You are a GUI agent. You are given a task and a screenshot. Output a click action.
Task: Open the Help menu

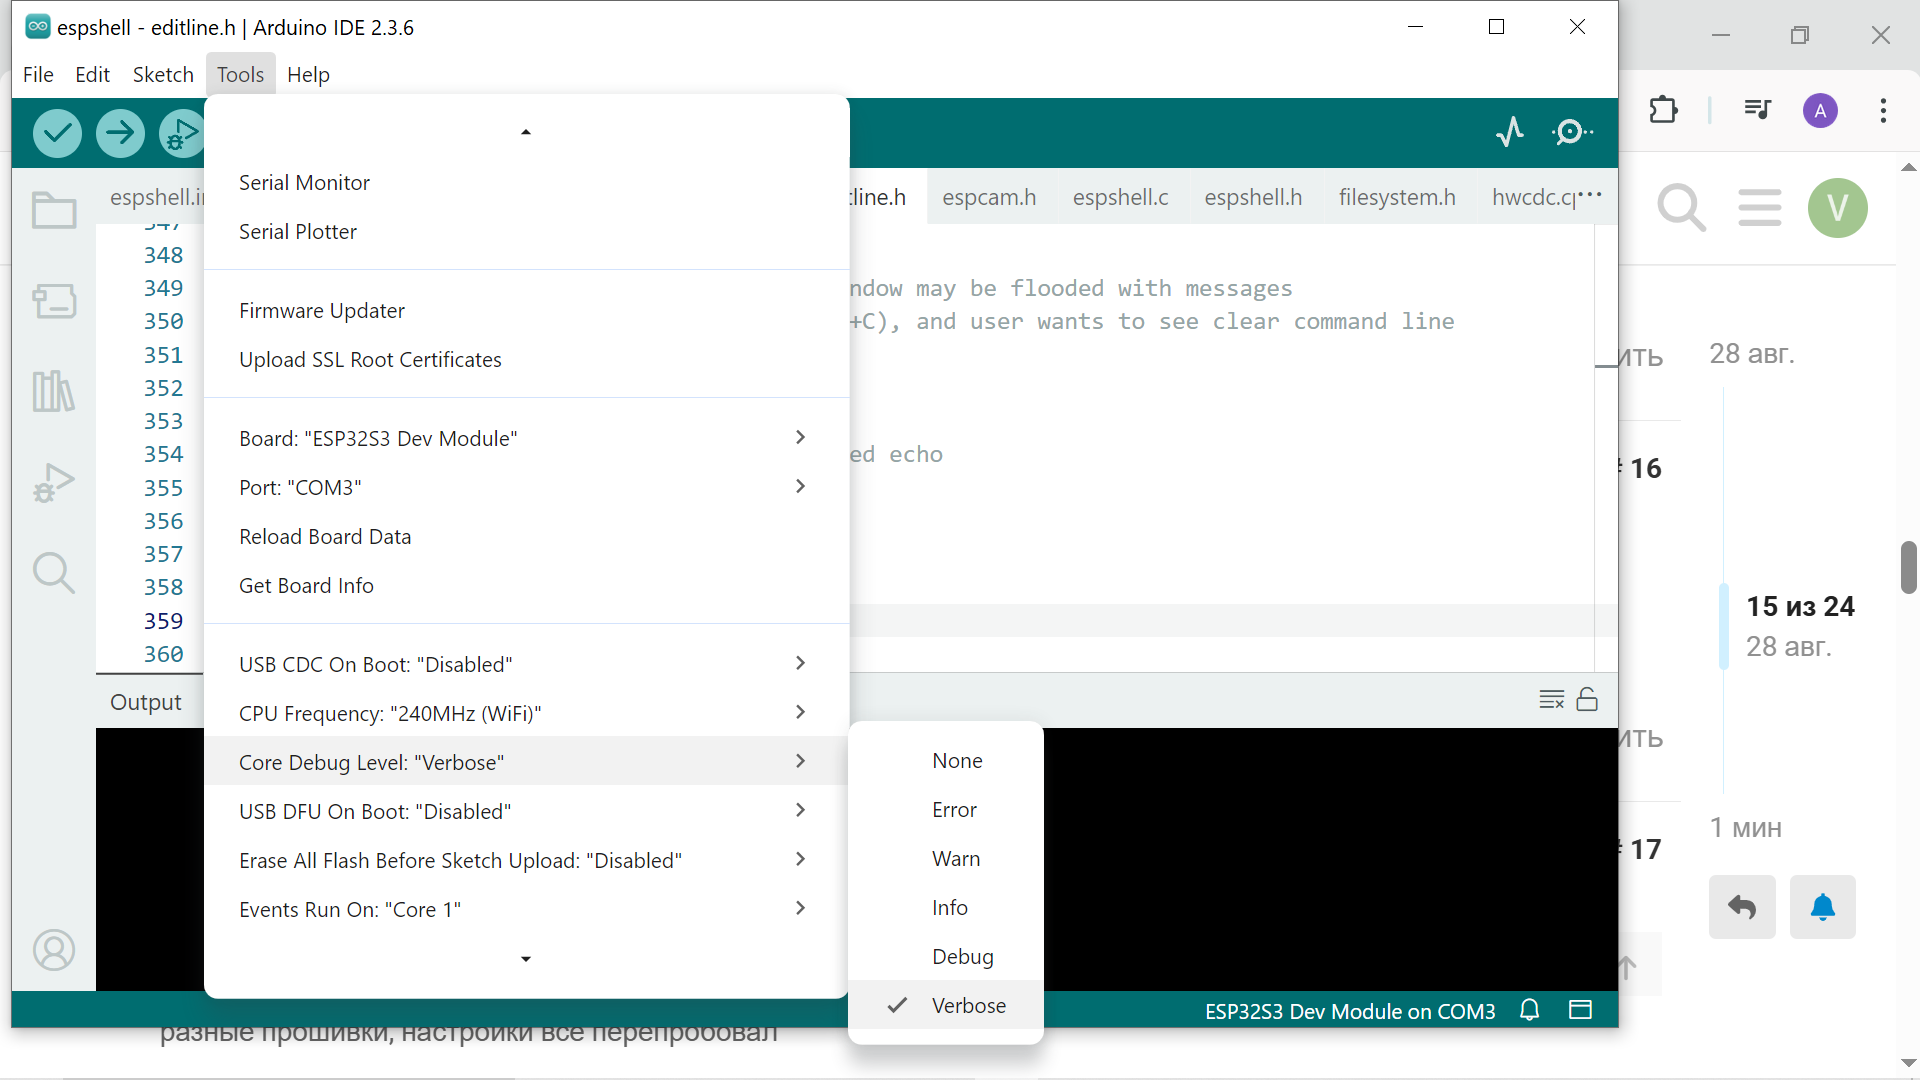pyautogui.click(x=308, y=75)
